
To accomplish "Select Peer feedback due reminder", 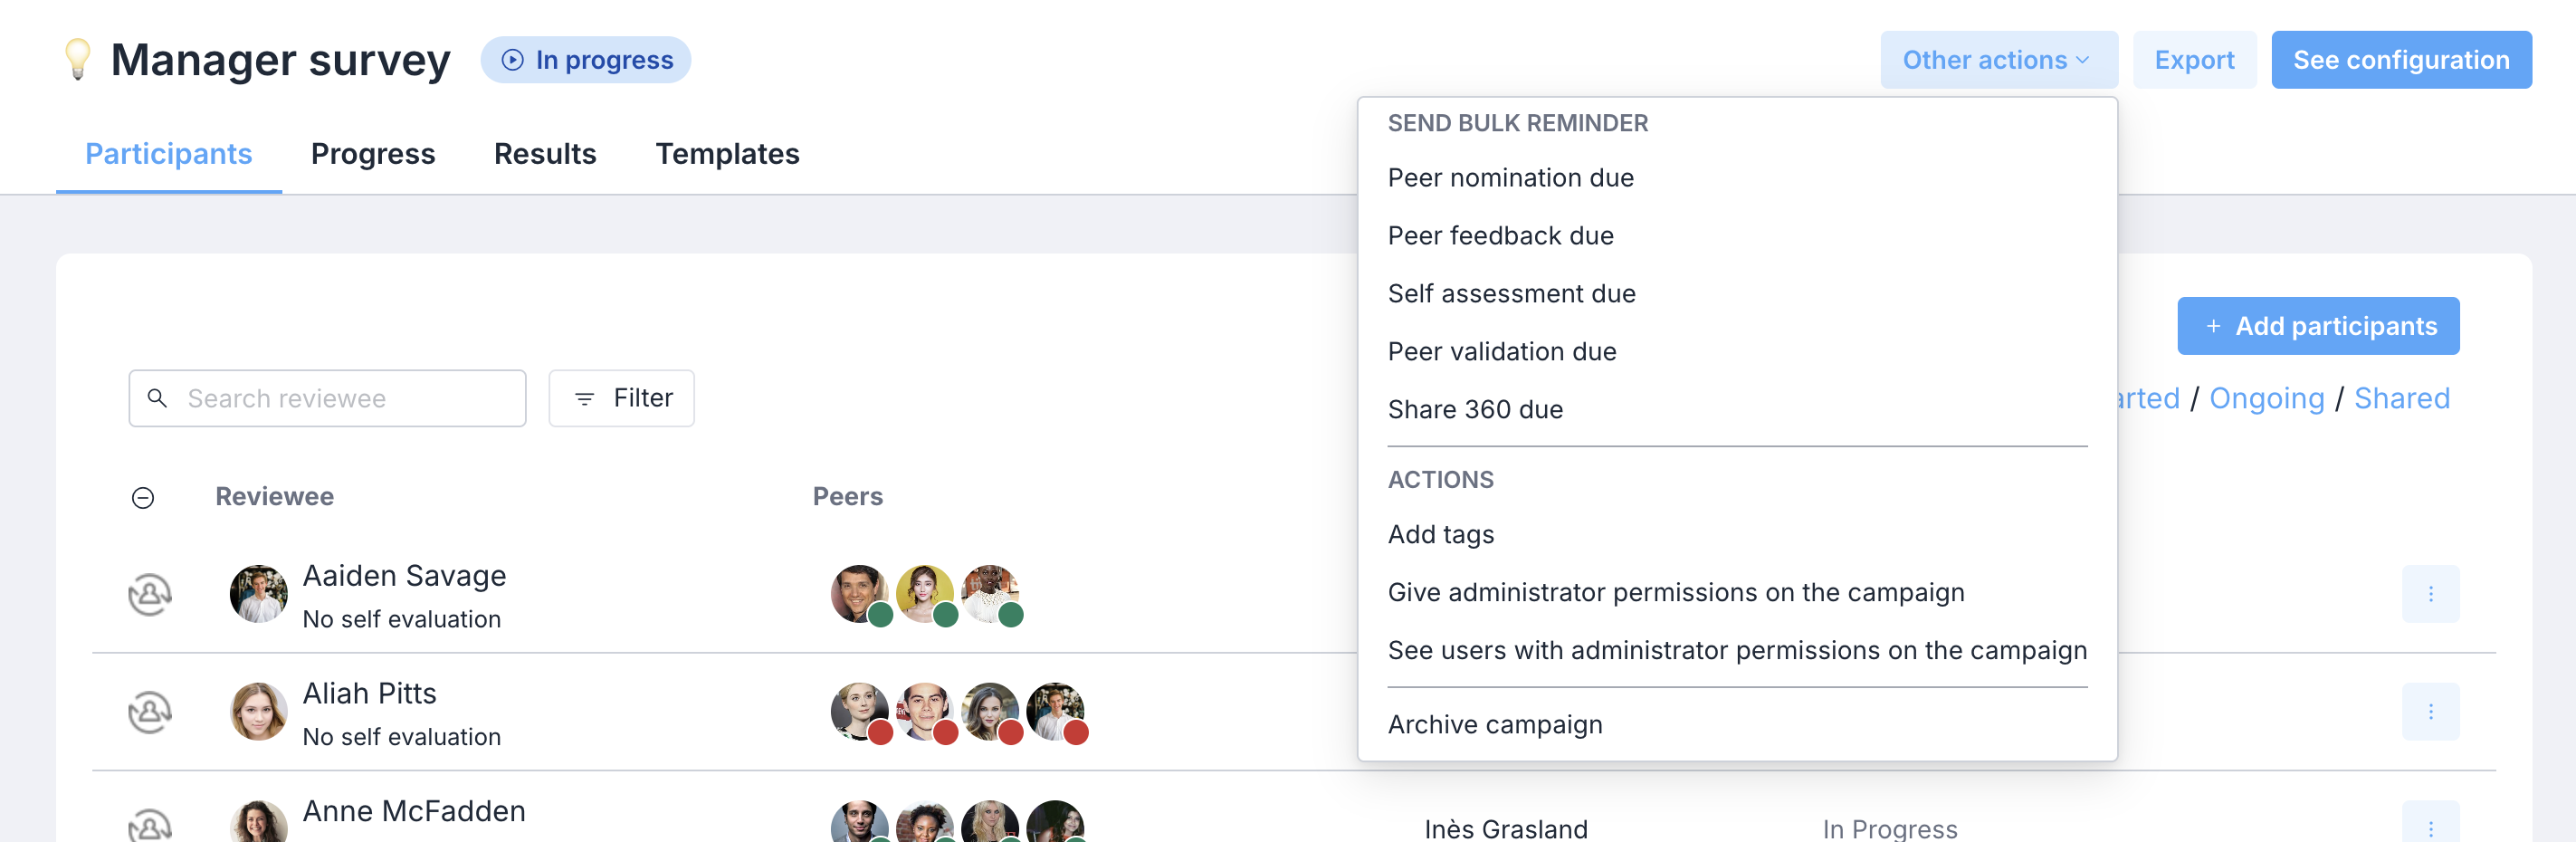I will click(x=1500, y=236).
